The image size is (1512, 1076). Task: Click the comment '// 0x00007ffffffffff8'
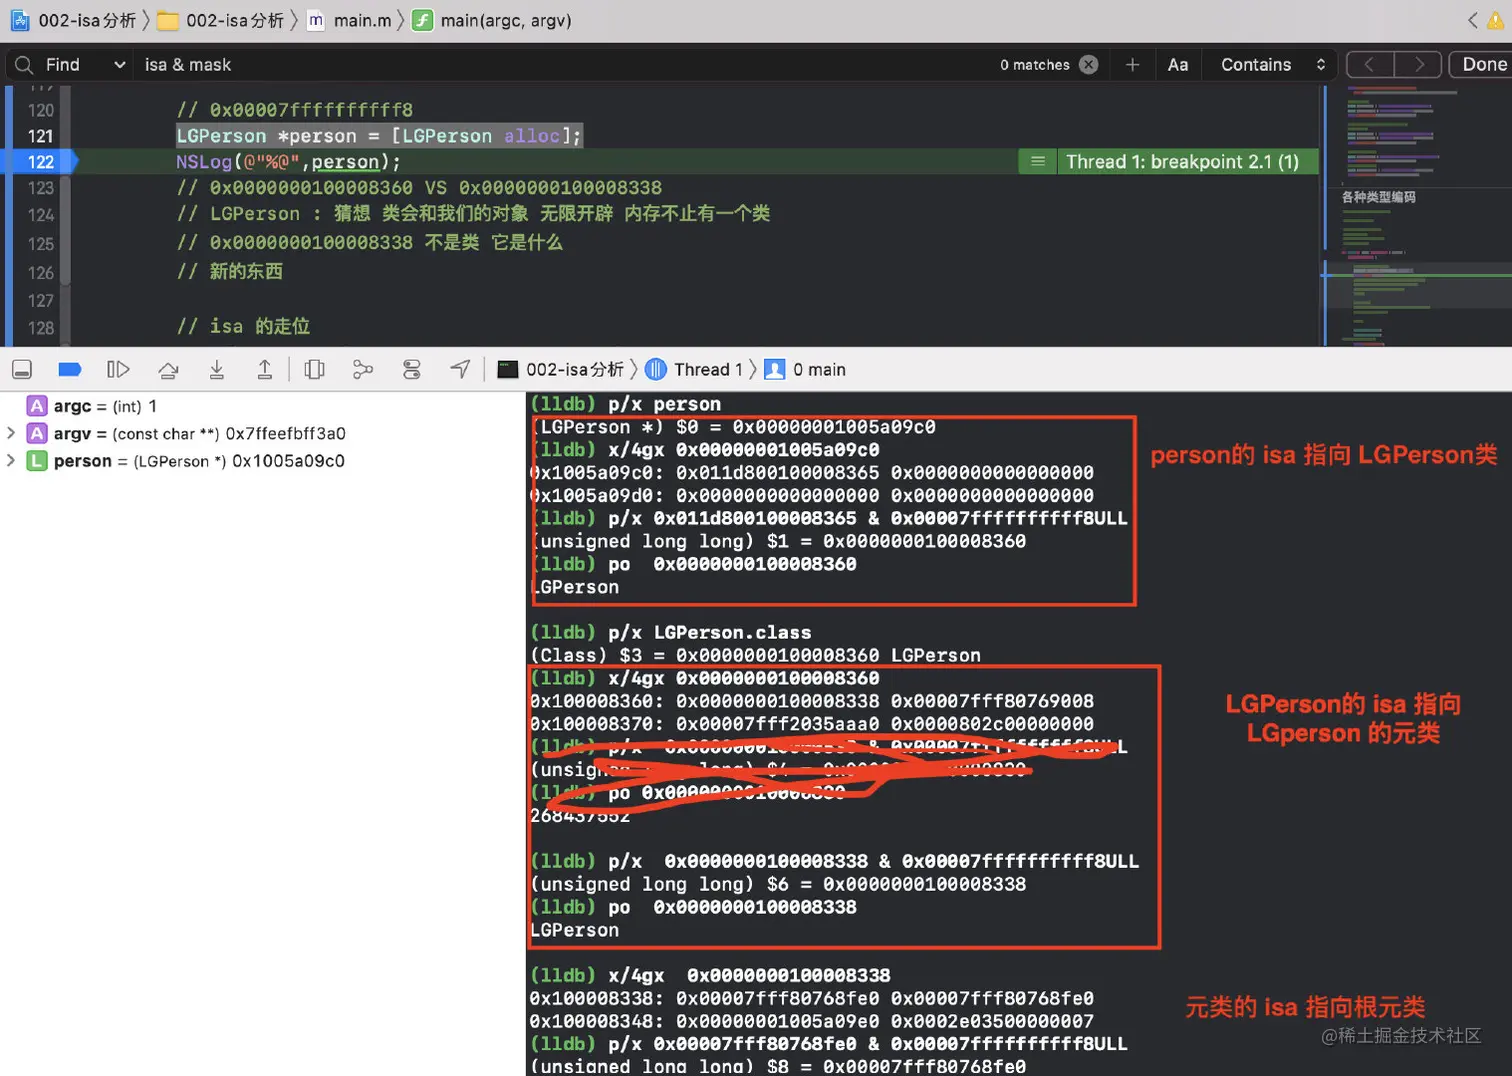click(294, 110)
